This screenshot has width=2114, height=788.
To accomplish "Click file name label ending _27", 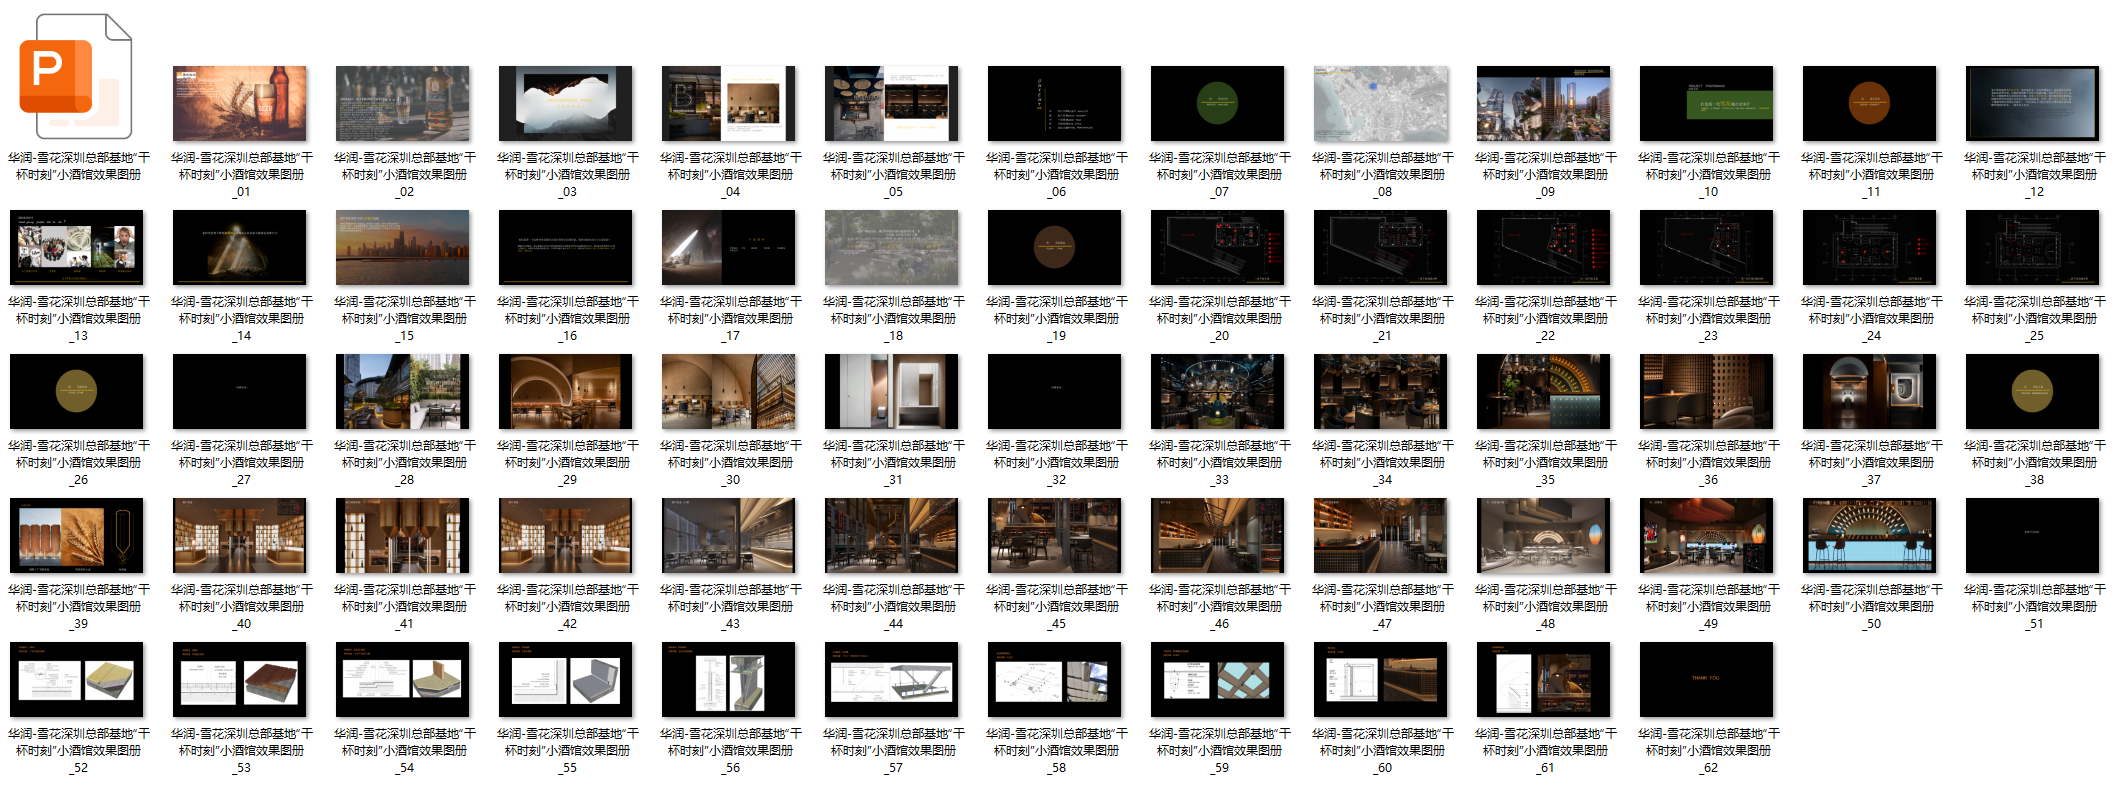I will 242,462.
